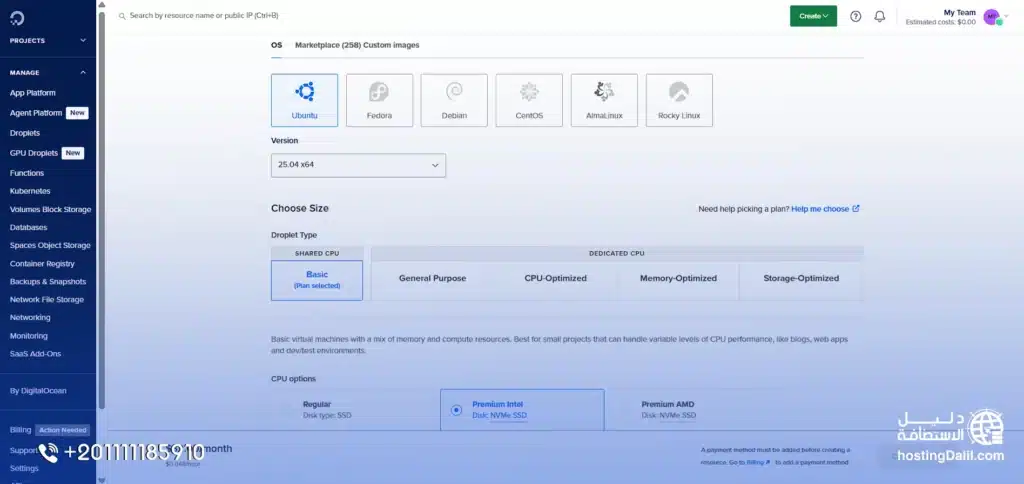This screenshot has width=1024, height=484.
Task: Open Volumes Block Storage
Action: pos(50,210)
